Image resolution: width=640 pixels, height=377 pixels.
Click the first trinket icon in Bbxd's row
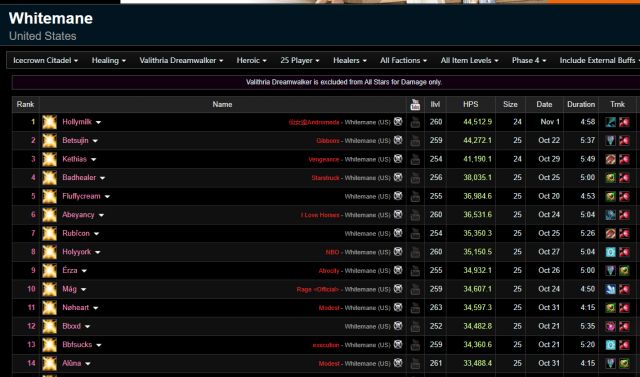click(x=611, y=326)
